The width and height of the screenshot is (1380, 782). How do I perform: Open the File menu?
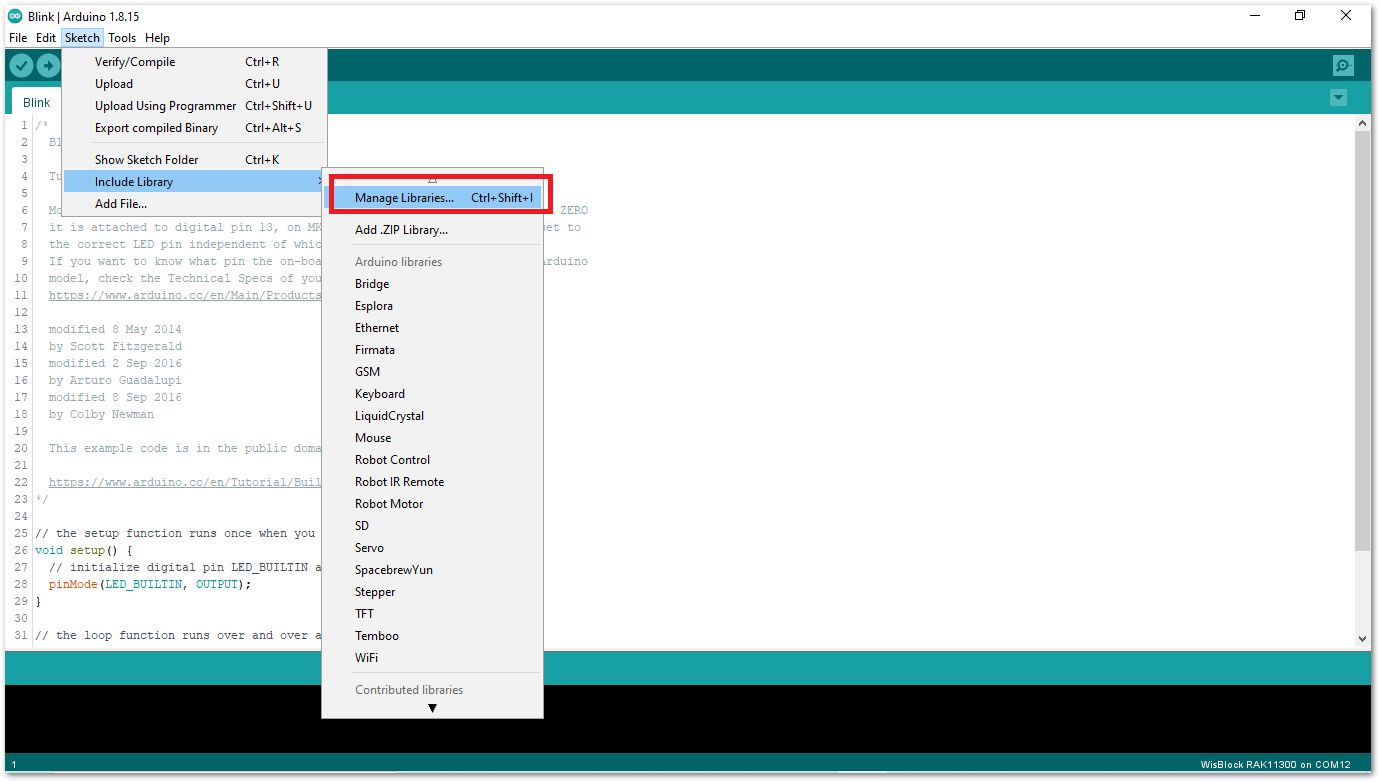(x=18, y=38)
